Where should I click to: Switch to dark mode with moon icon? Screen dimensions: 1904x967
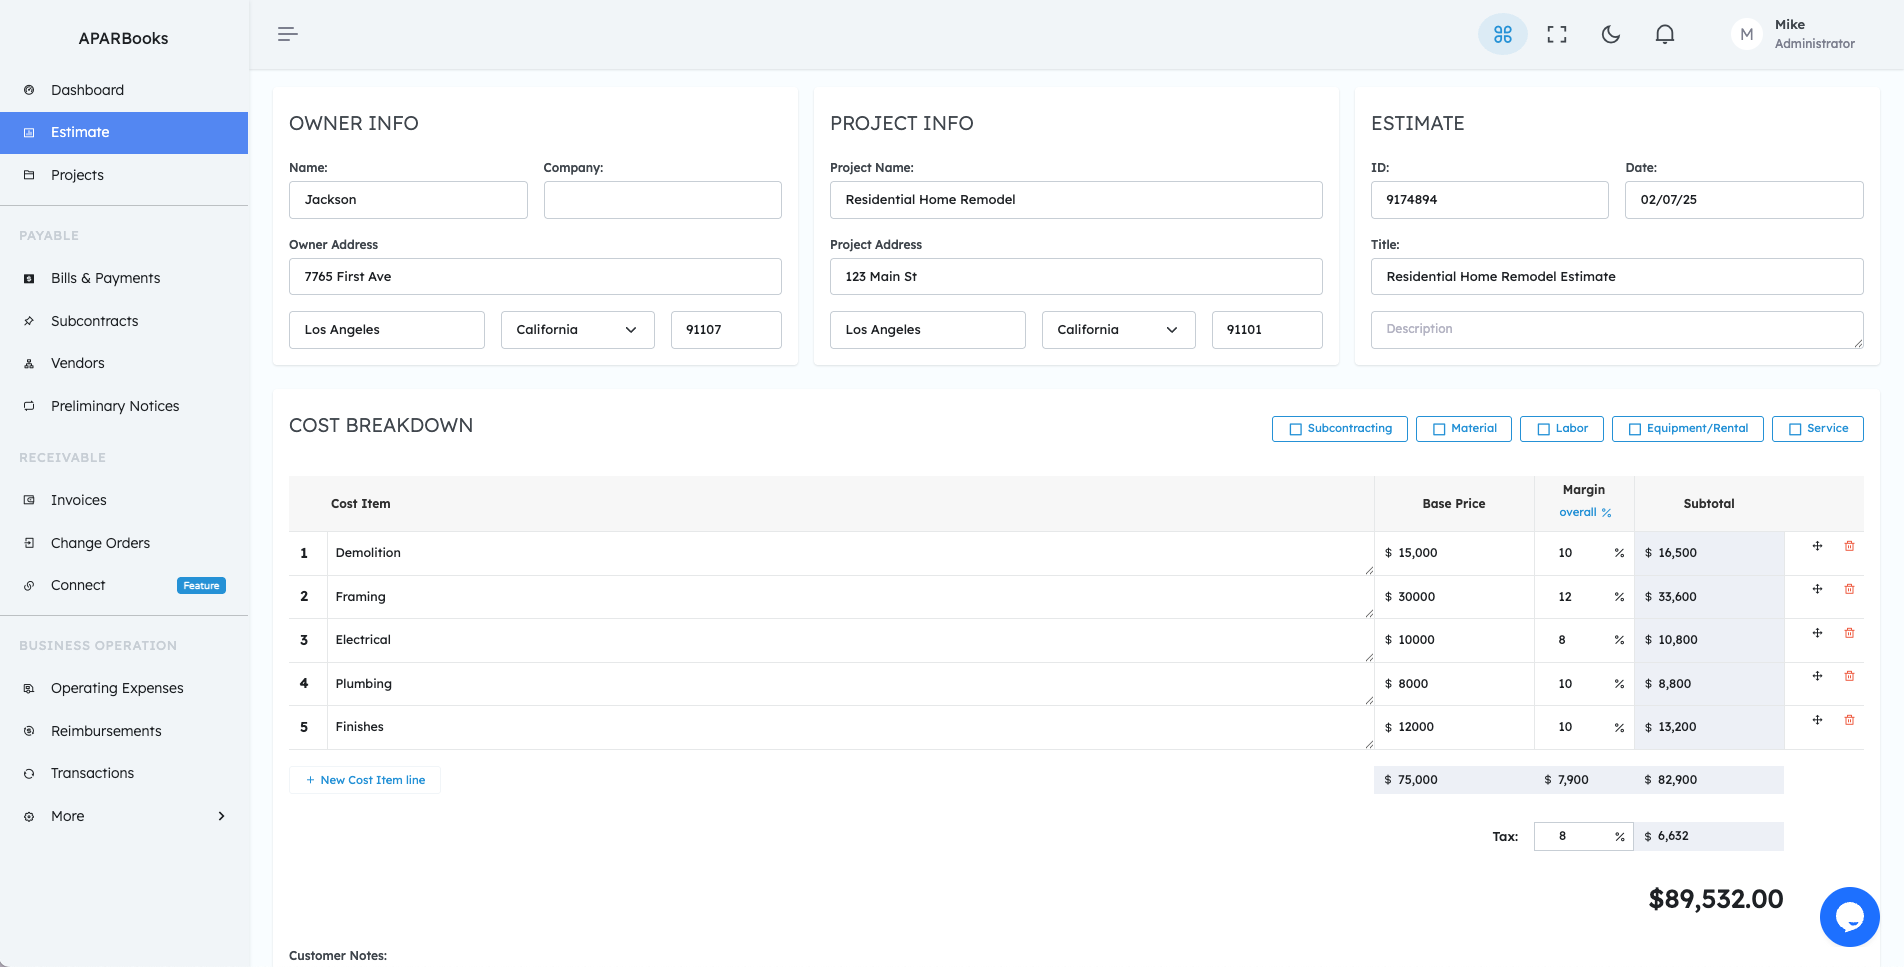tap(1610, 34)
